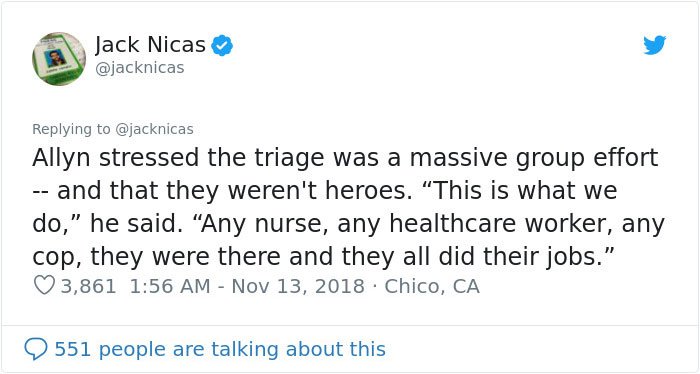Screen dimensions: 700x374
Task: Click the 'Replying to' label
Action: click(71, 129)
